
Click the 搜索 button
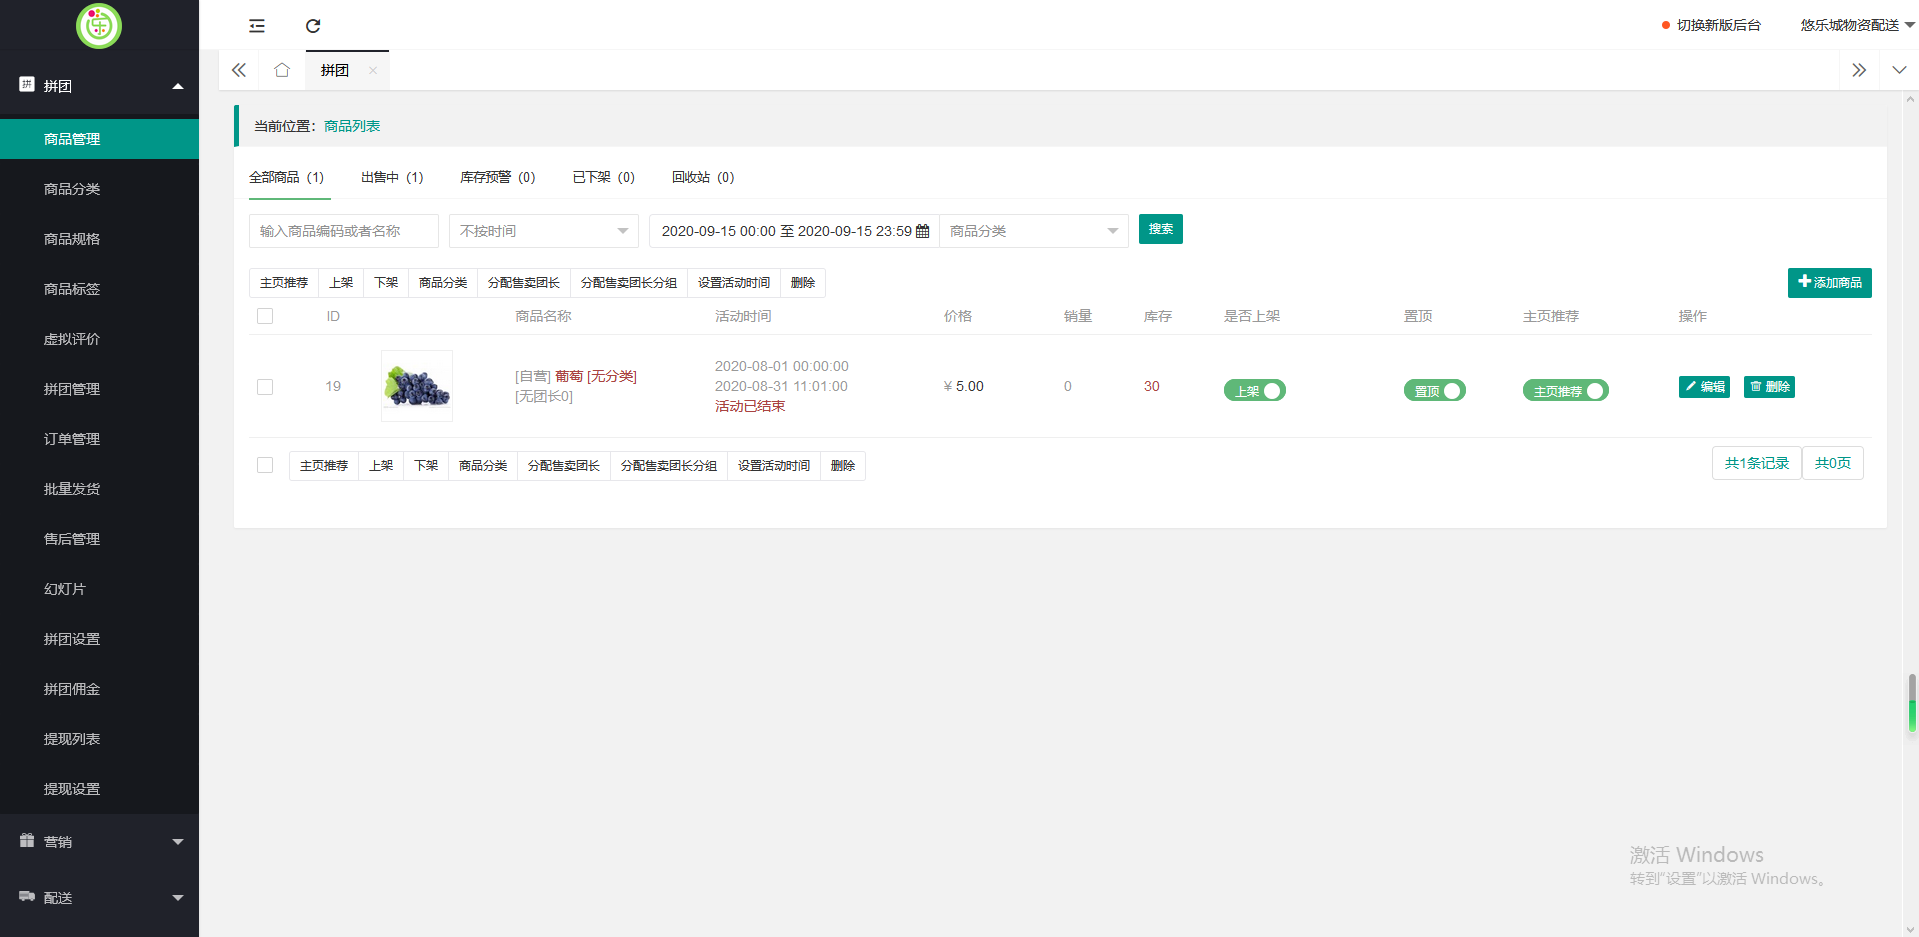pyautogui.click(x=1160, y=229)
